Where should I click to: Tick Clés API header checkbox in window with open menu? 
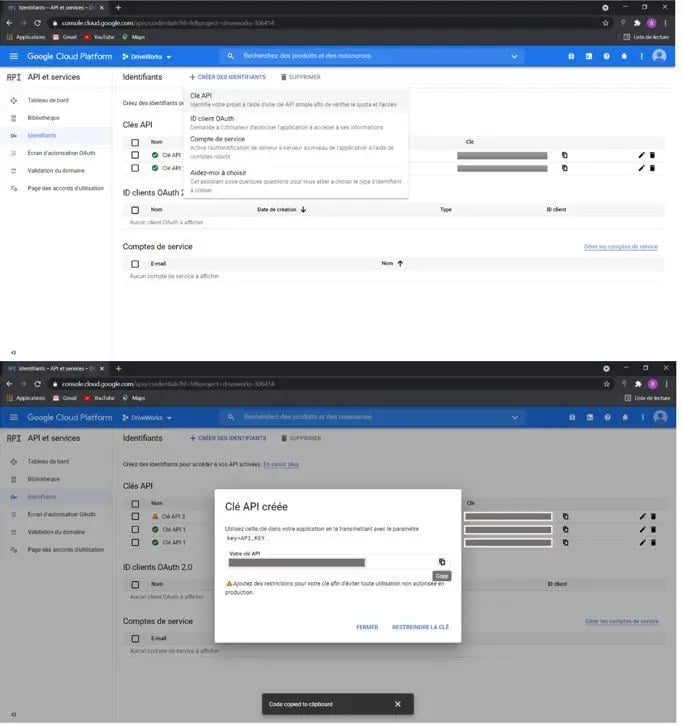[x=135, y=142]
